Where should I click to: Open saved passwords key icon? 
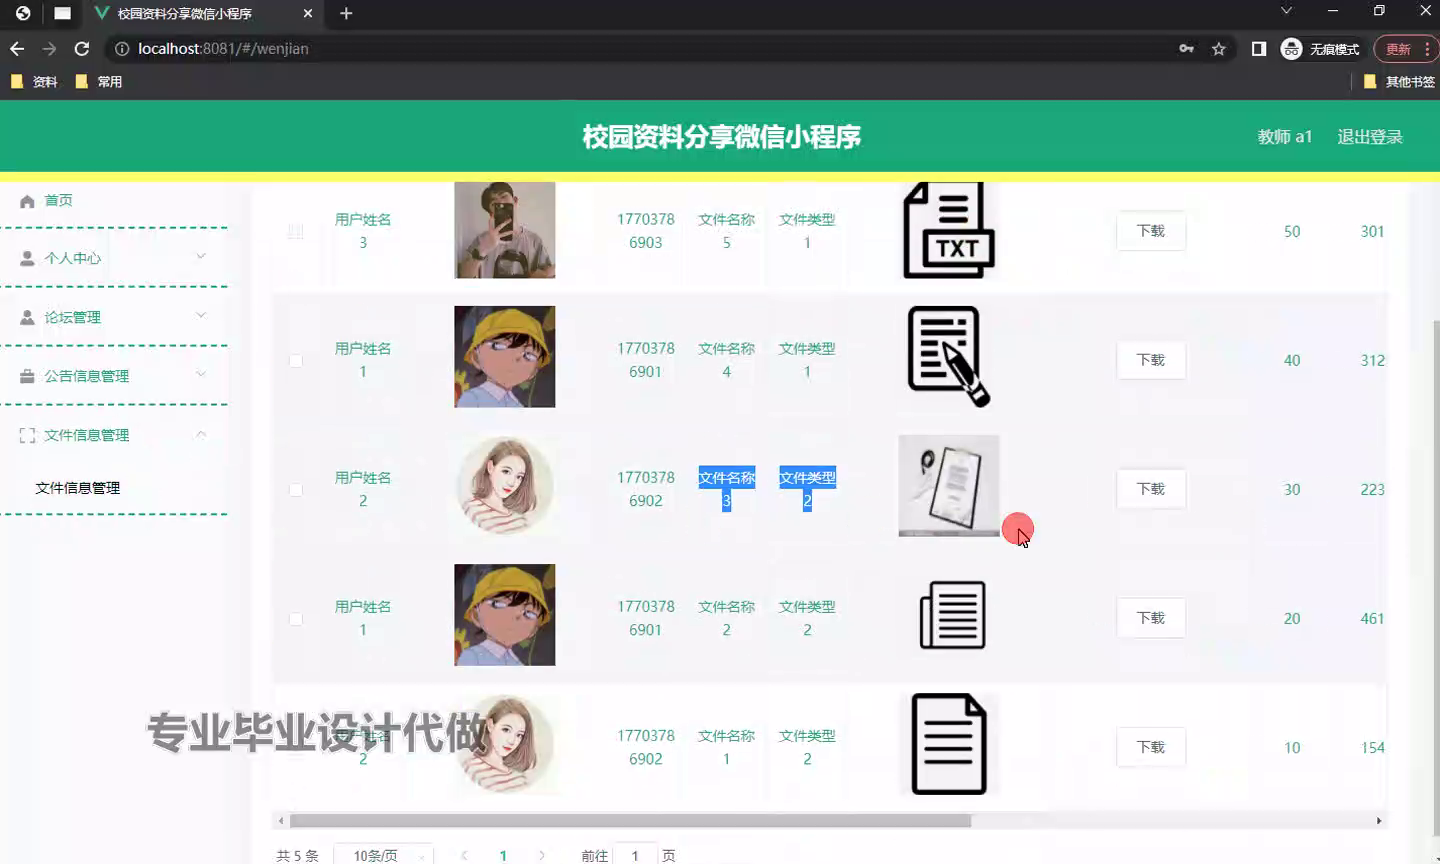[x=1186, y=48]
